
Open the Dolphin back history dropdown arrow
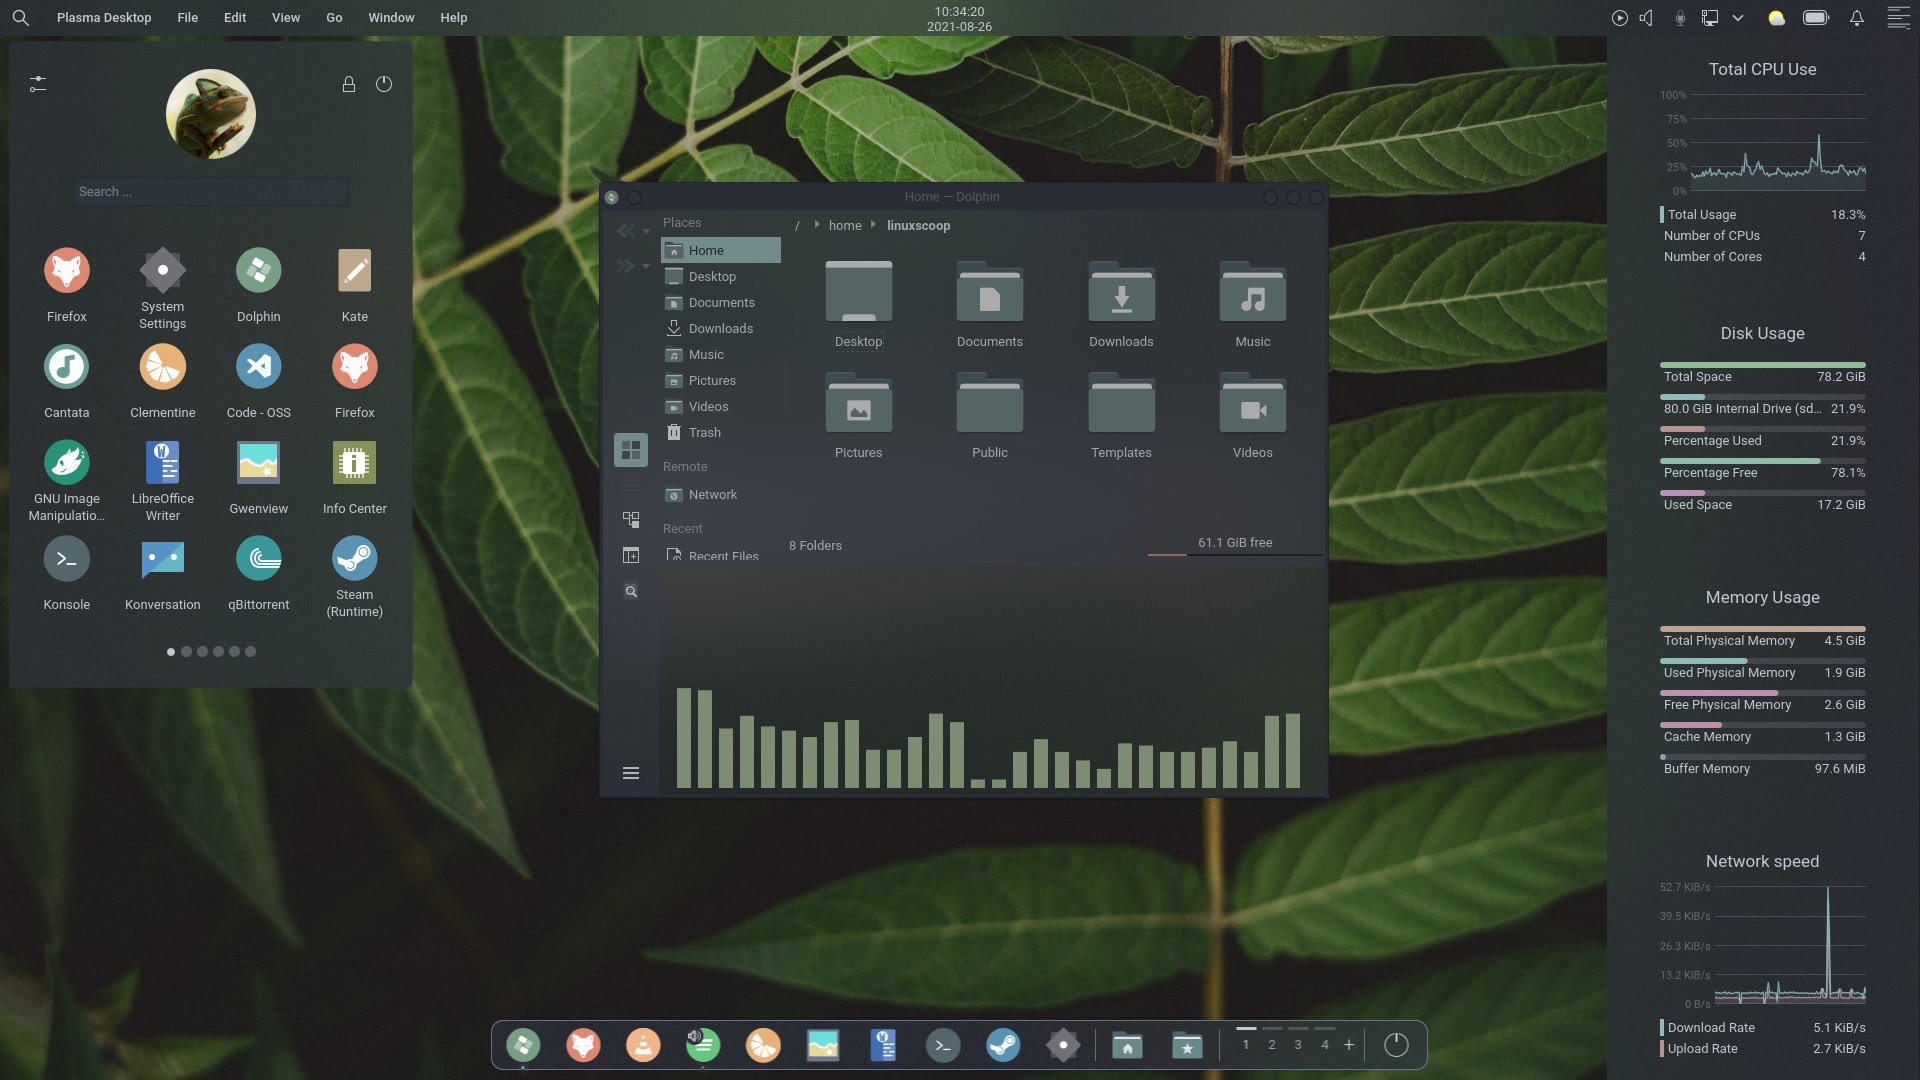[x=646, y=232]
